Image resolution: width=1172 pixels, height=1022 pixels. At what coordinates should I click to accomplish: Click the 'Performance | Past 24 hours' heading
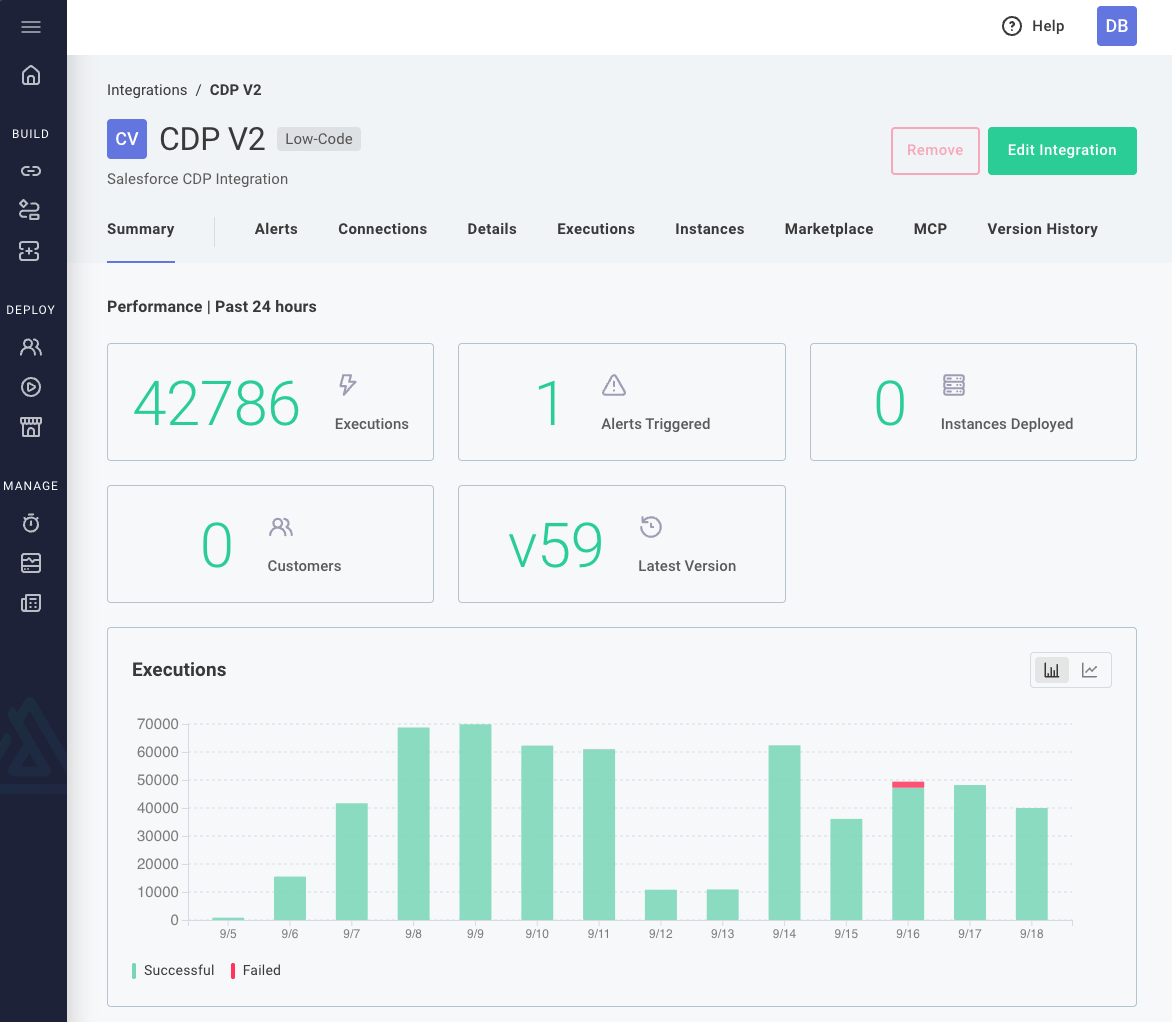(212, 307)
